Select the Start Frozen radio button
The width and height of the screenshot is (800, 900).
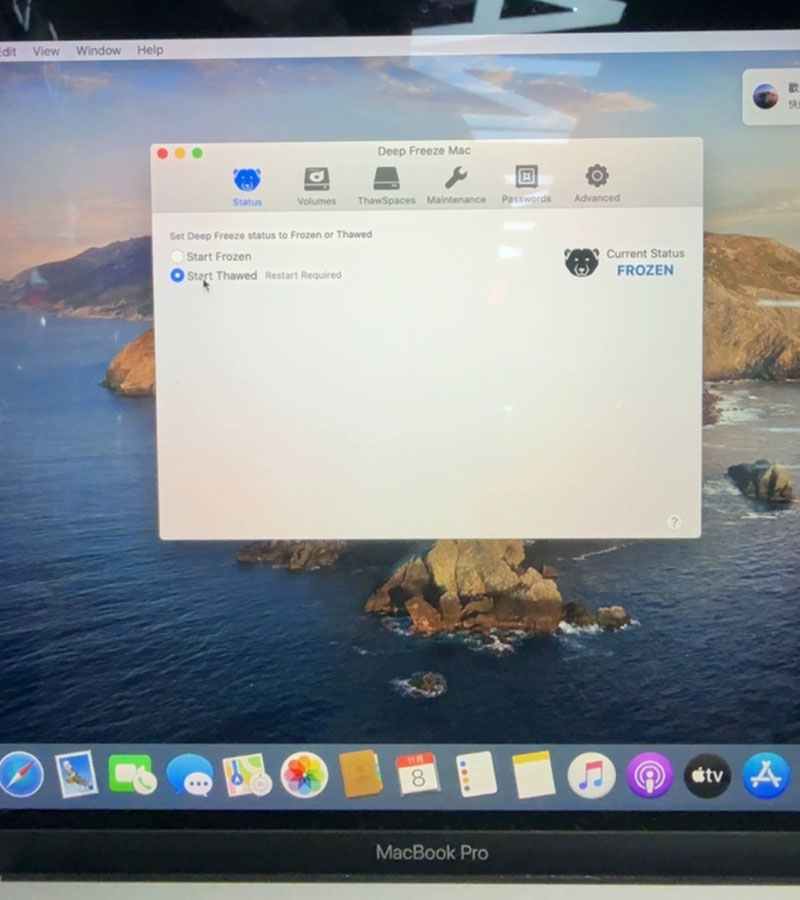177,257
